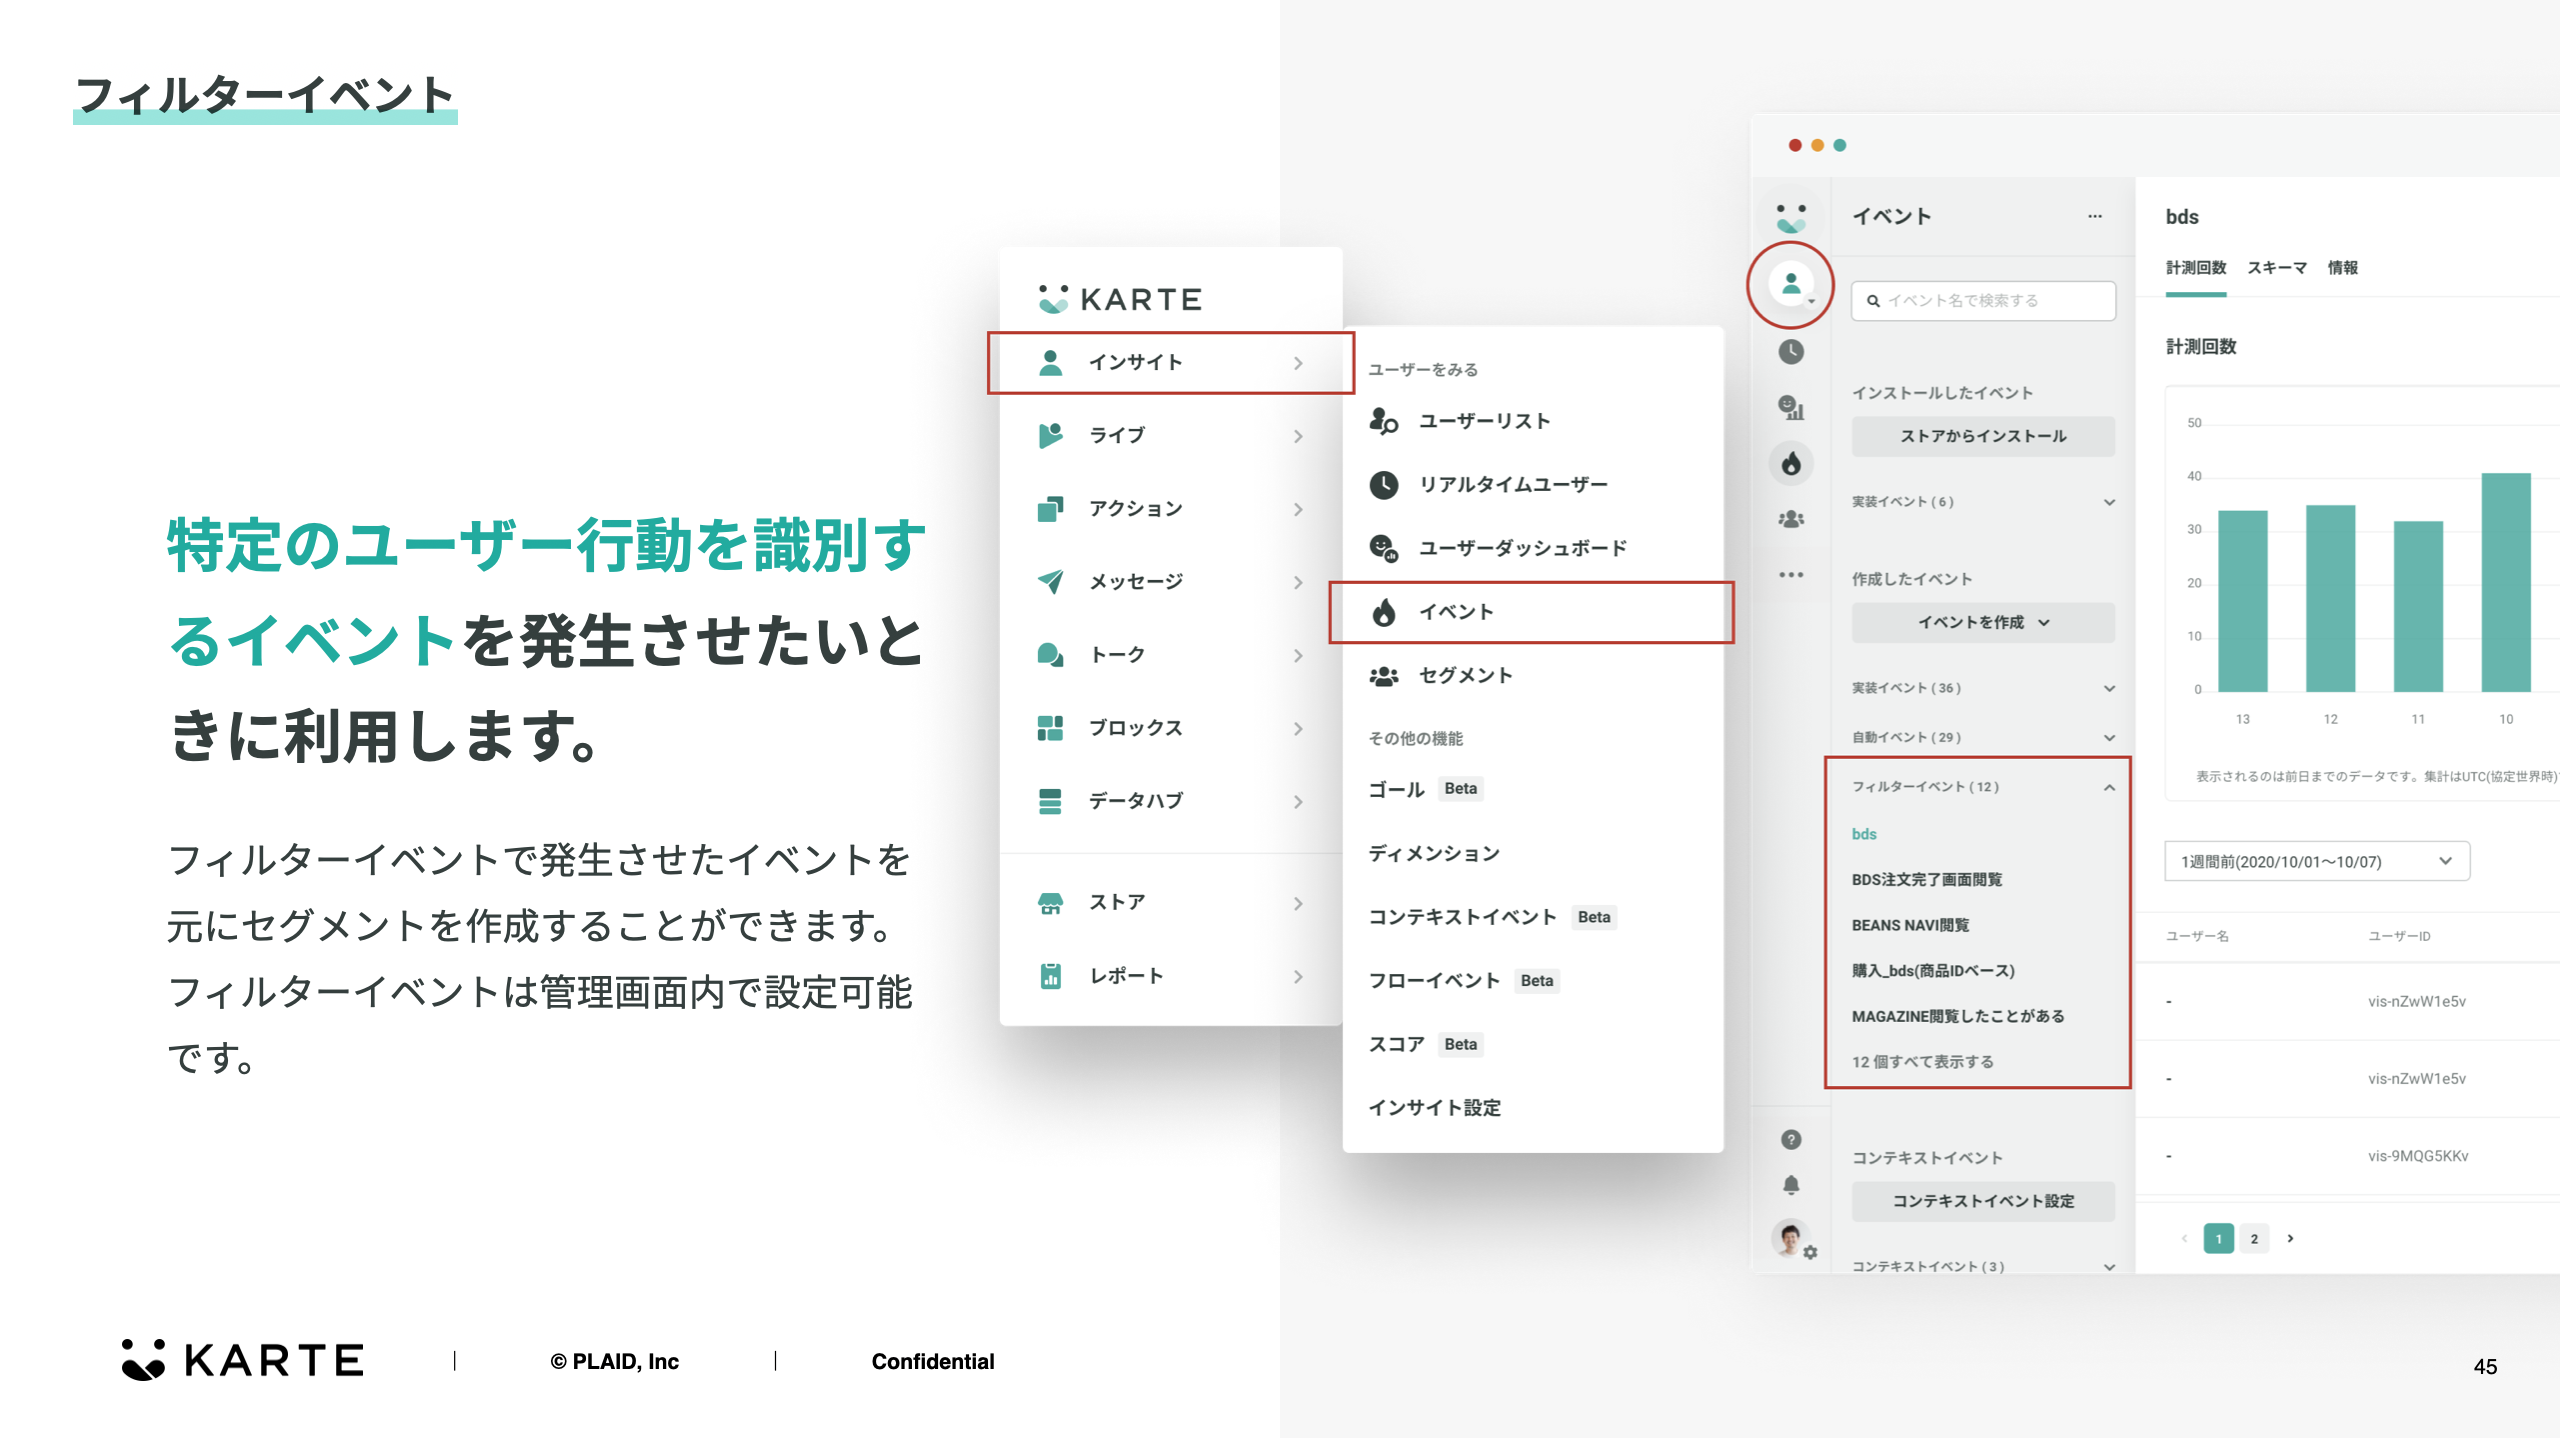Viewport: 2560px width, 1438px height.
Task: Open the イベントを作成 dropdown button
Action: click(1983, 623)
